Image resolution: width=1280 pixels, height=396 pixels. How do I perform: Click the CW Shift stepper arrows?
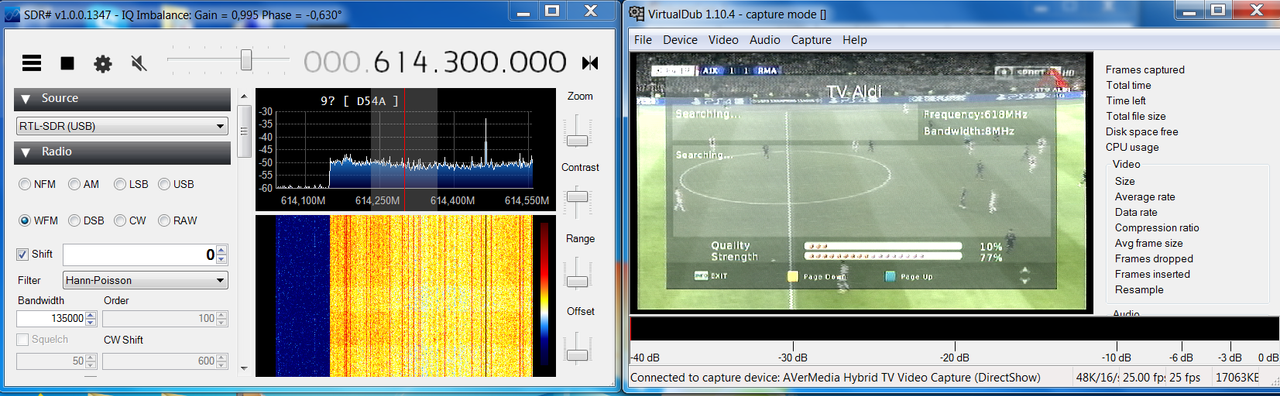coord(221,361)
